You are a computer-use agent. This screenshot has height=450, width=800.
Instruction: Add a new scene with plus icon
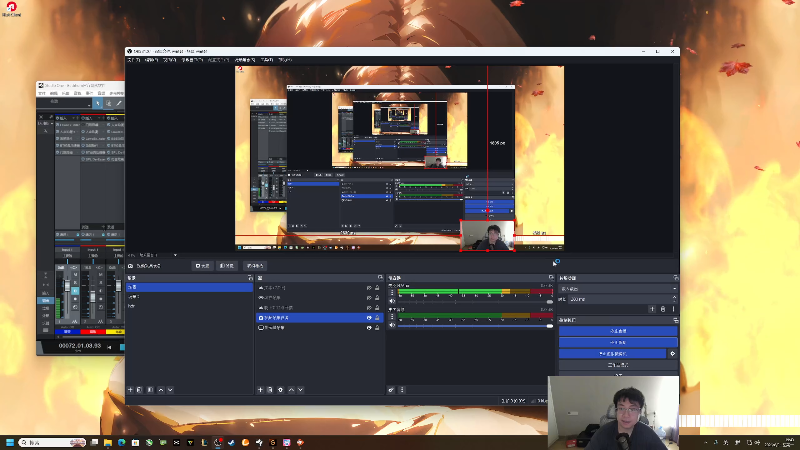click(x=130, y=390)
